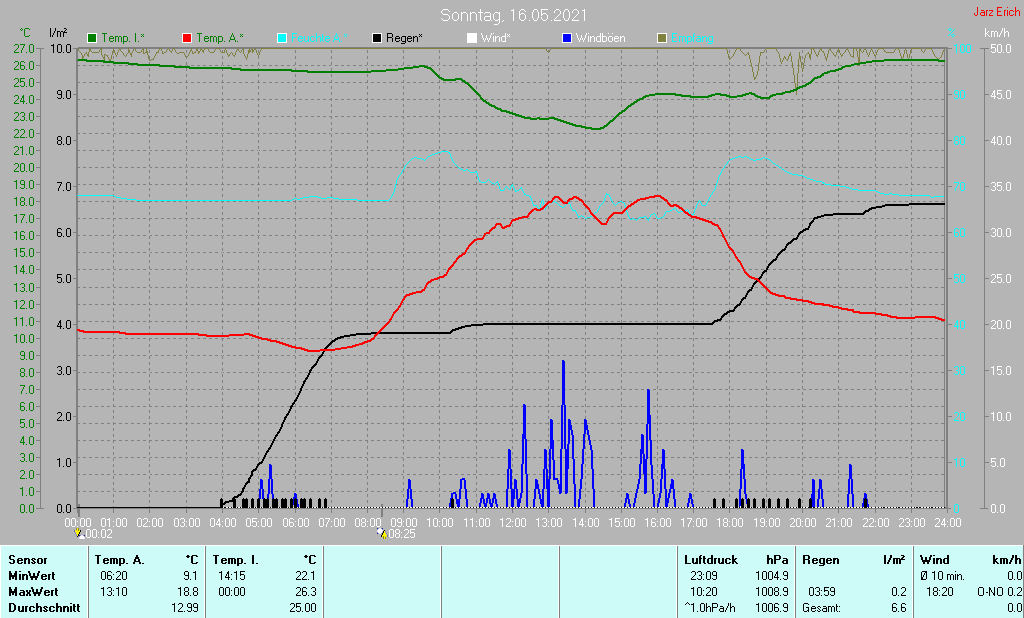The width and height of the screenshot is (1024, 618).
Task: Click the Sensor header in data table
Action: tap(28, 560)
